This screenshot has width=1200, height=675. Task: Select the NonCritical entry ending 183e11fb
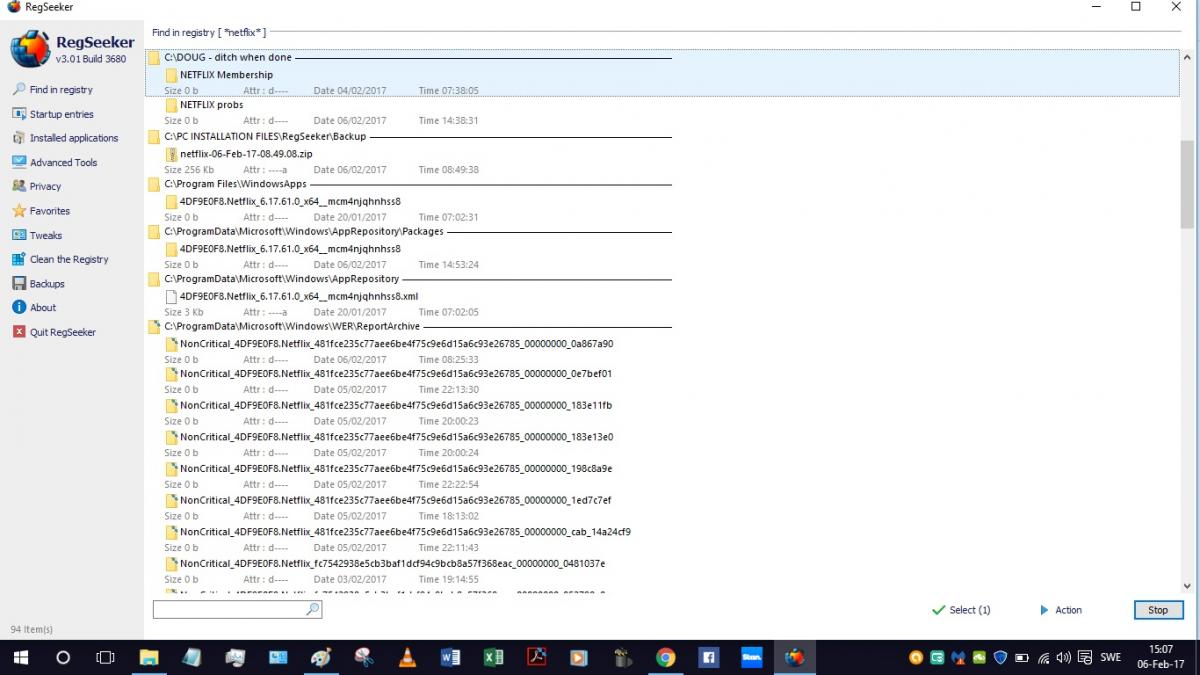pyautogui.click(x=396, y=405)
